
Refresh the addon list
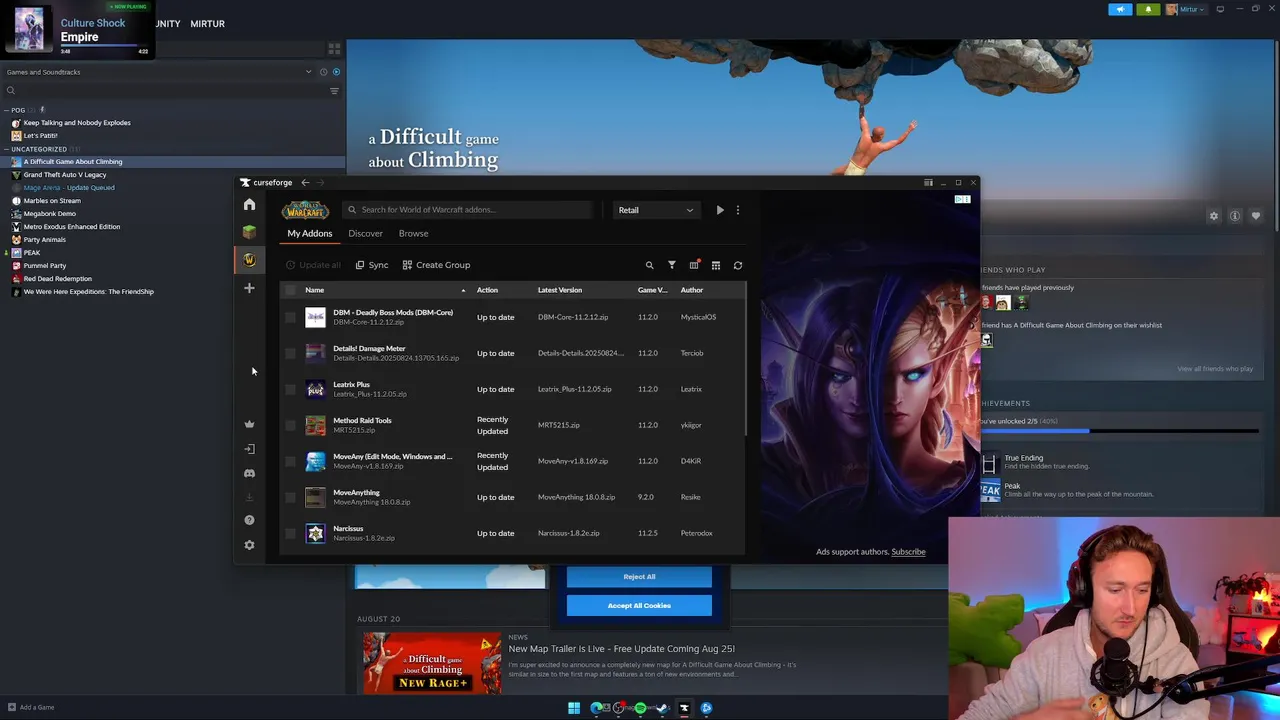click(738, 265)
